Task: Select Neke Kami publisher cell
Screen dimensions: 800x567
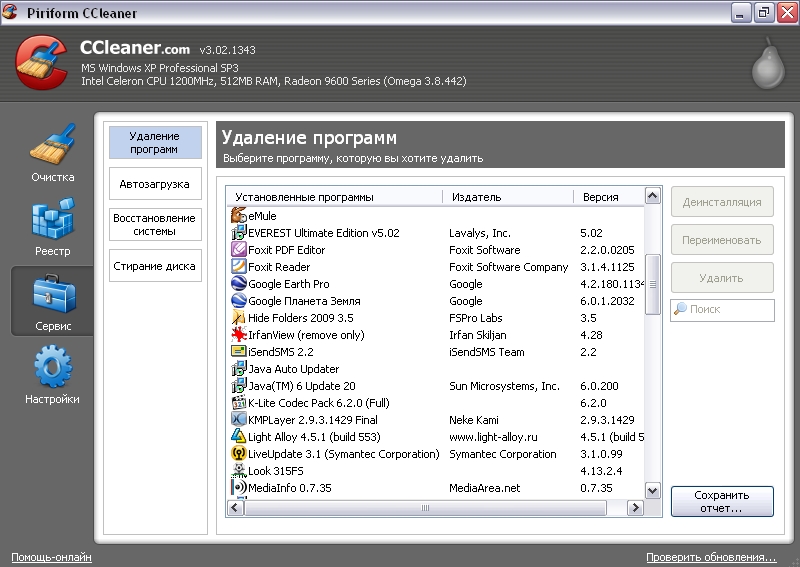Action: point(473,420)
